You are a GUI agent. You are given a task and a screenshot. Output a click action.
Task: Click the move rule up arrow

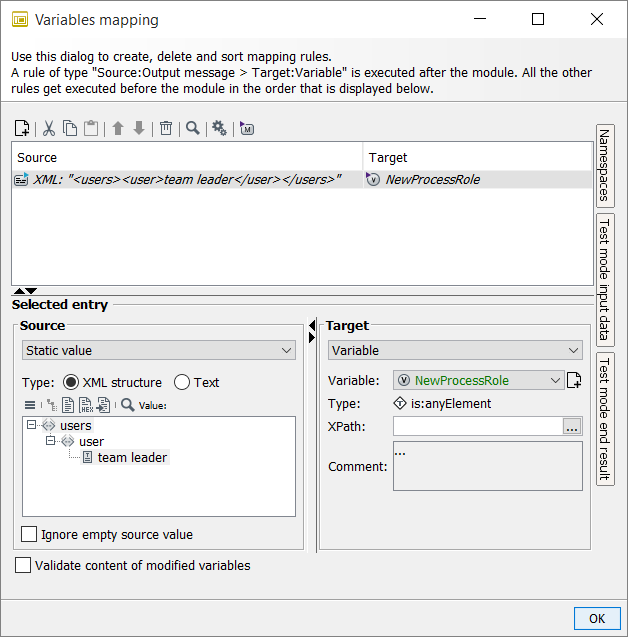[117, 128]
